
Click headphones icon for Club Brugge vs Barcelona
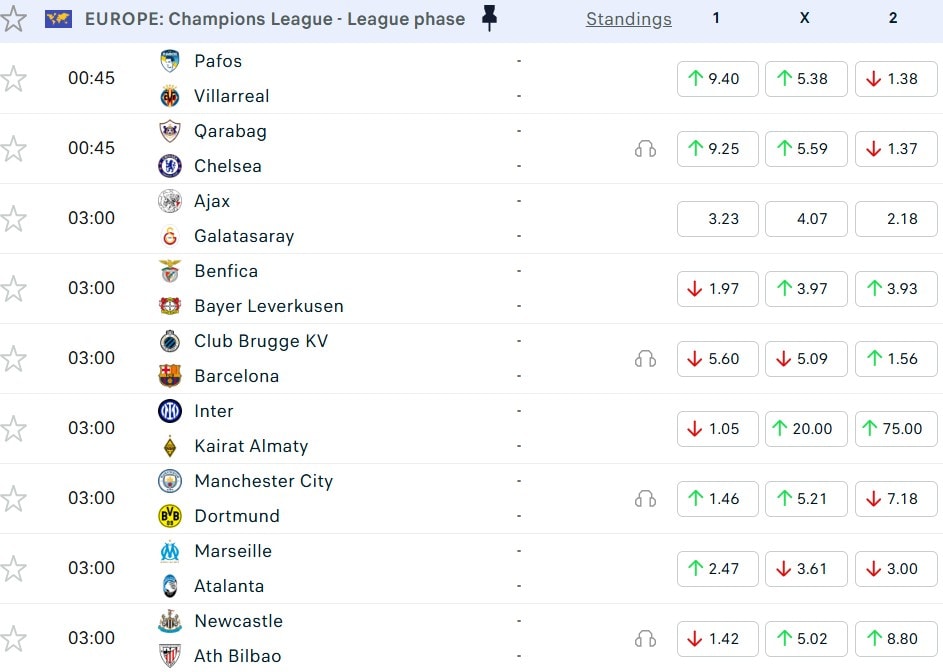tap(645, 359)
